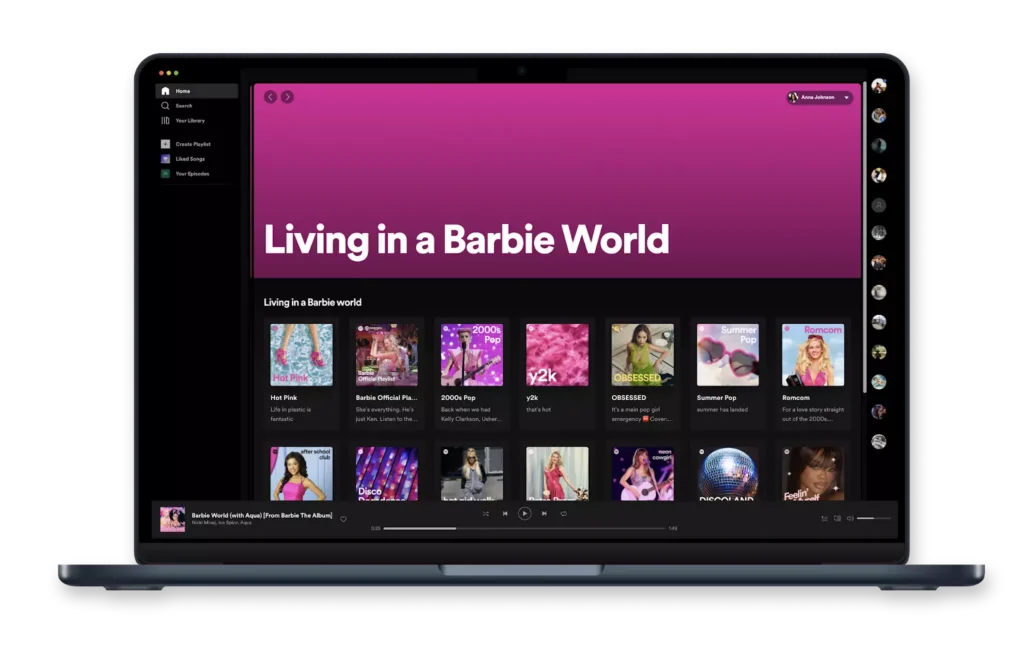Click the Create Playlist icon
1024x647 pixels.
pos(165,144)
